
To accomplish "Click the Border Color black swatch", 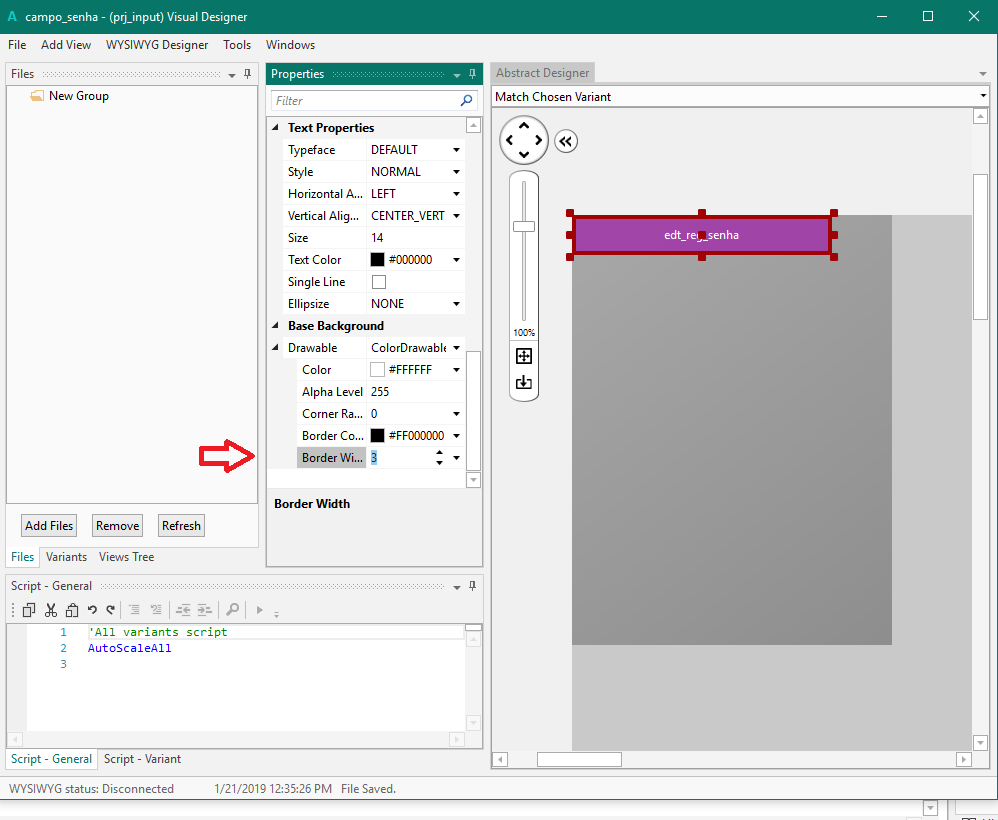I will click(377, 435).
